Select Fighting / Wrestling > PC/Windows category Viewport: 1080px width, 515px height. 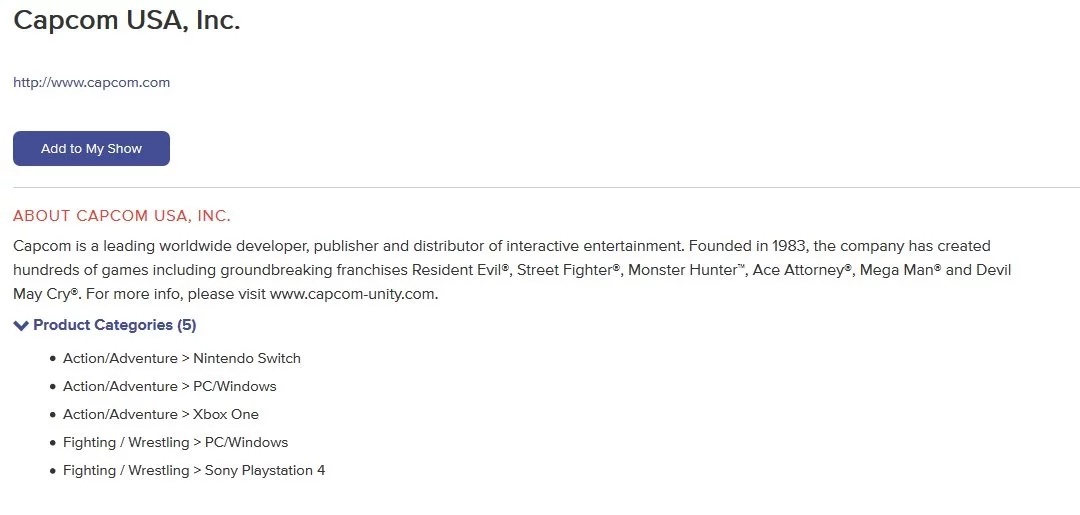(175, 442)
